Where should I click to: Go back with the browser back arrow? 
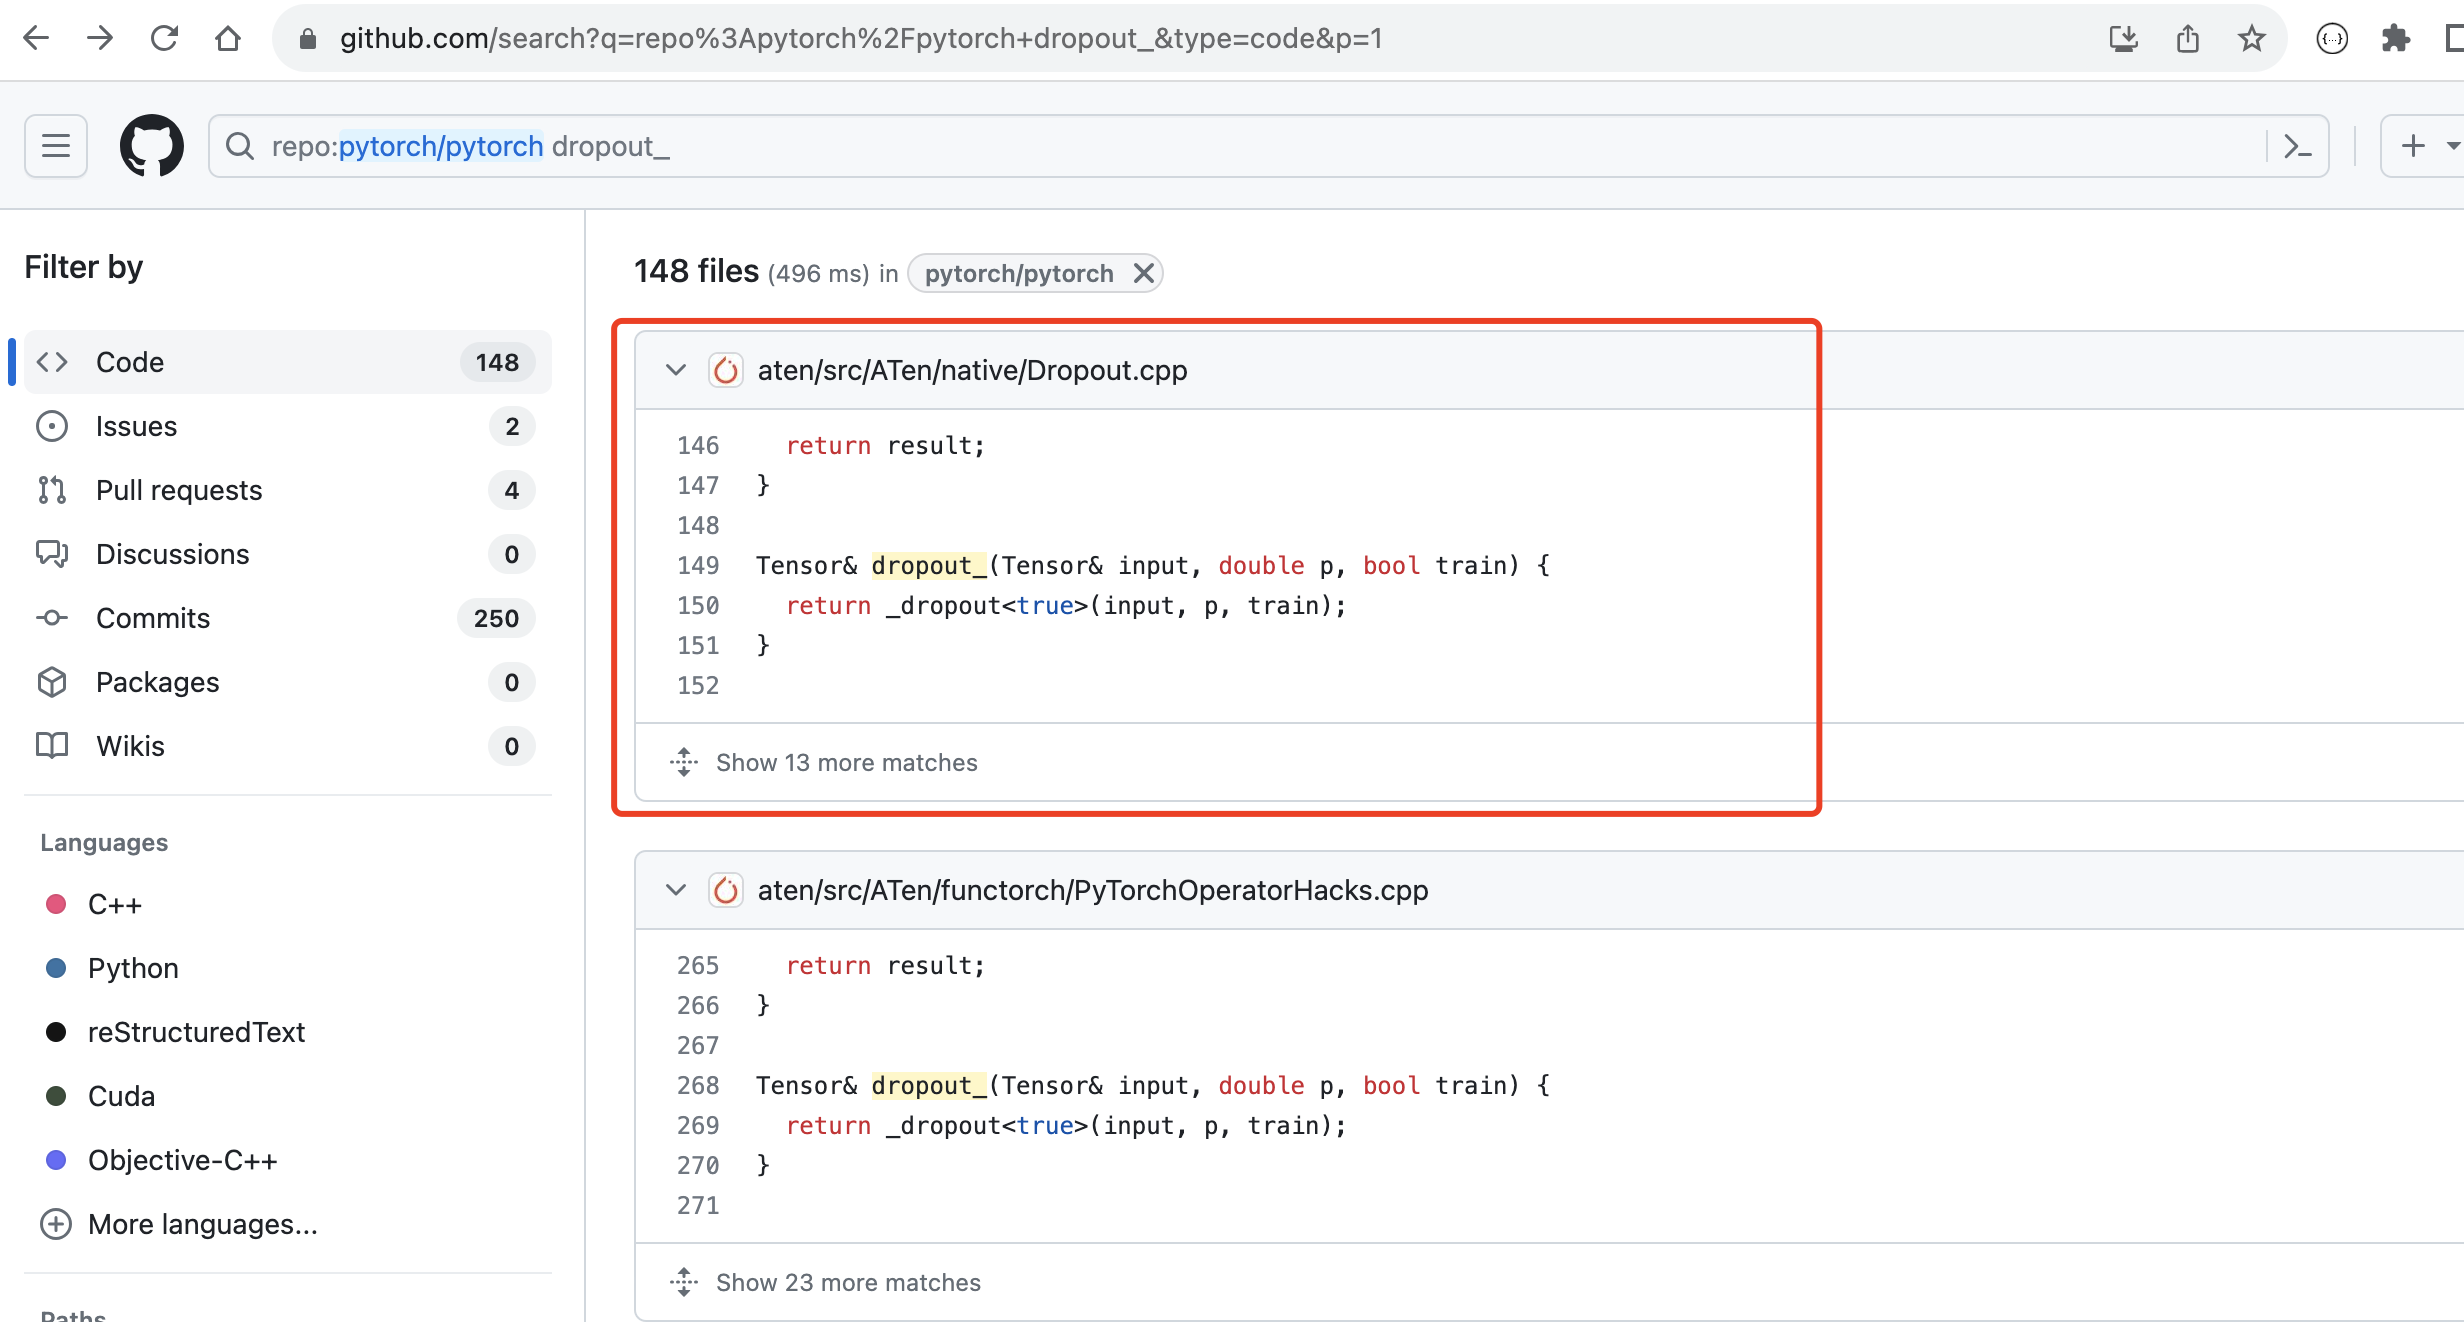(x=36, y=38)
